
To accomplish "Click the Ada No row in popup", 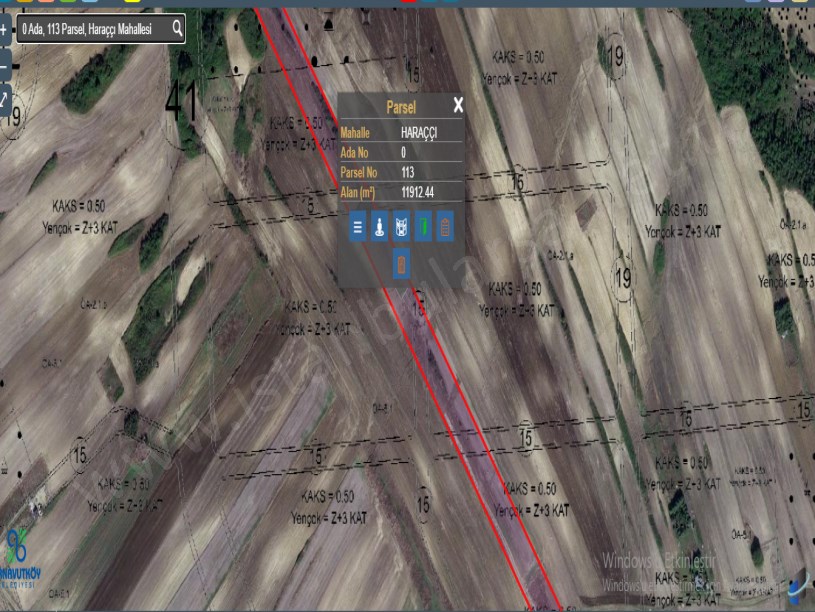I will (400, 153).
